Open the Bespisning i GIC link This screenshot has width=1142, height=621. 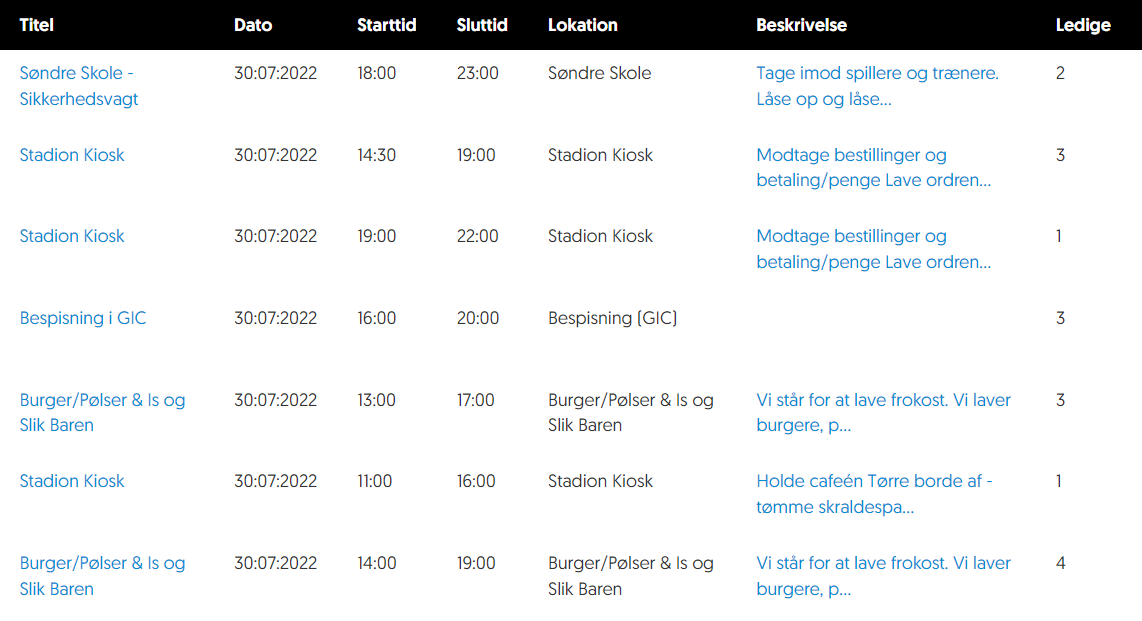tap(83, 318)
